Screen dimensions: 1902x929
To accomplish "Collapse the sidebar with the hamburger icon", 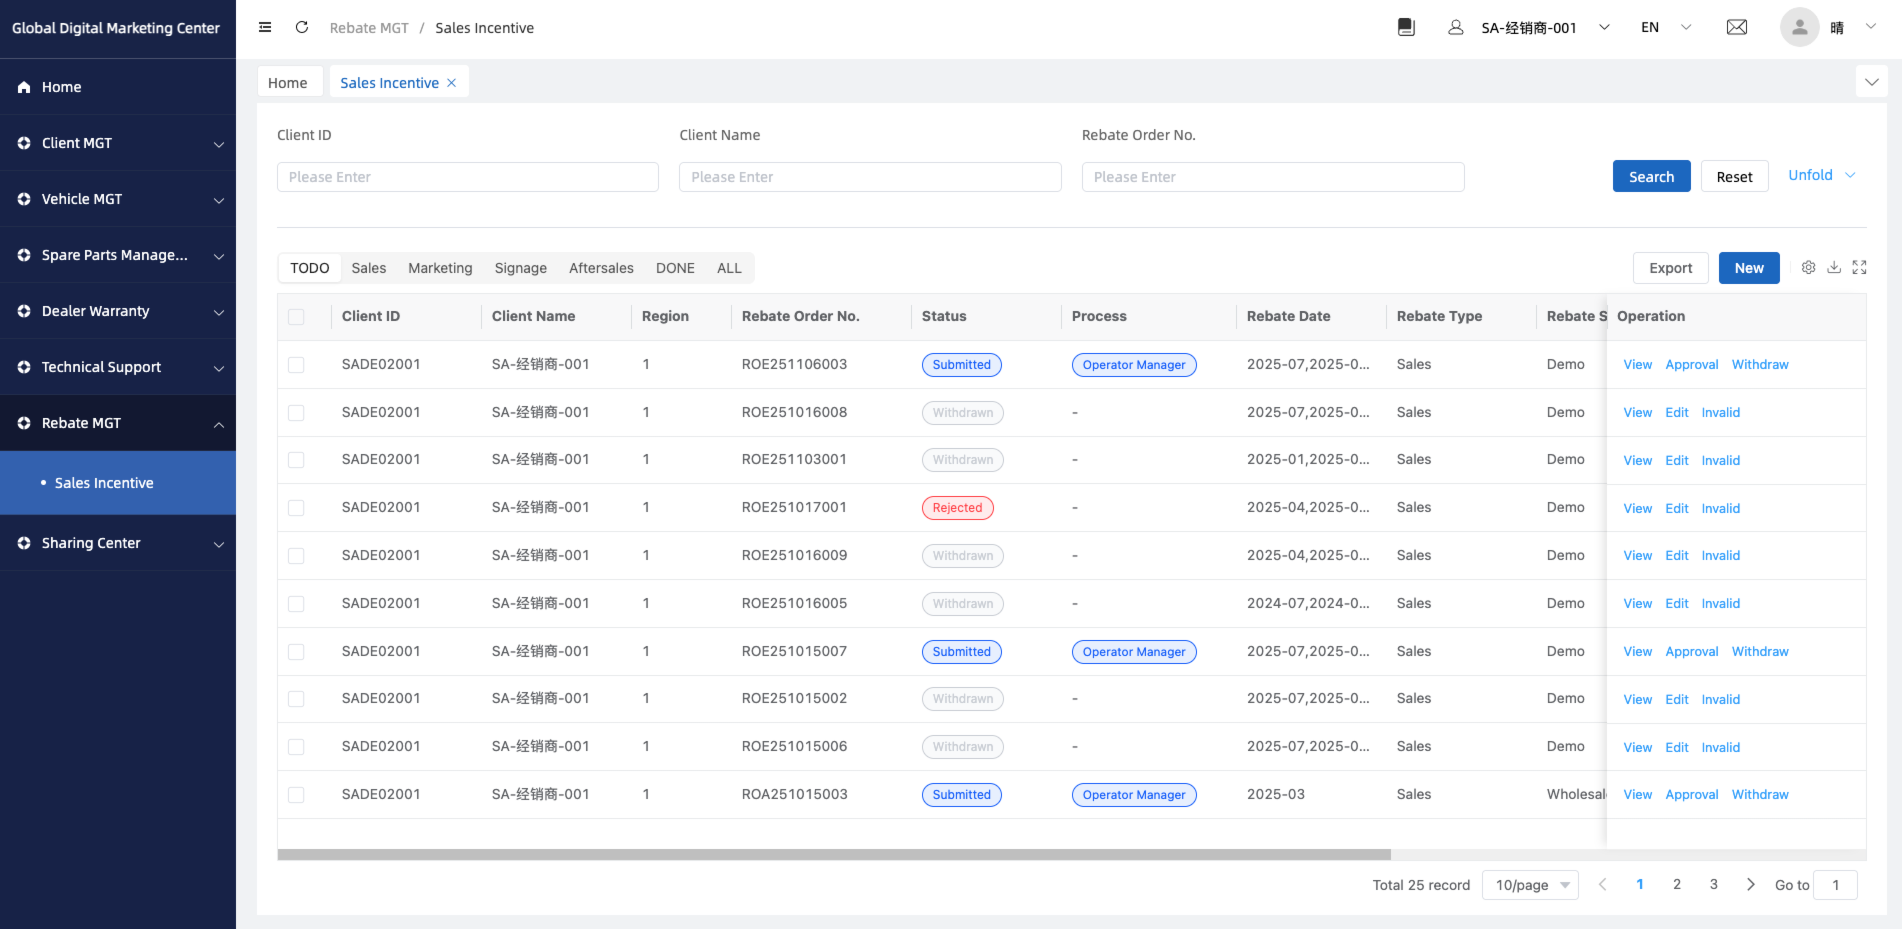I will (x=265, y=27).
